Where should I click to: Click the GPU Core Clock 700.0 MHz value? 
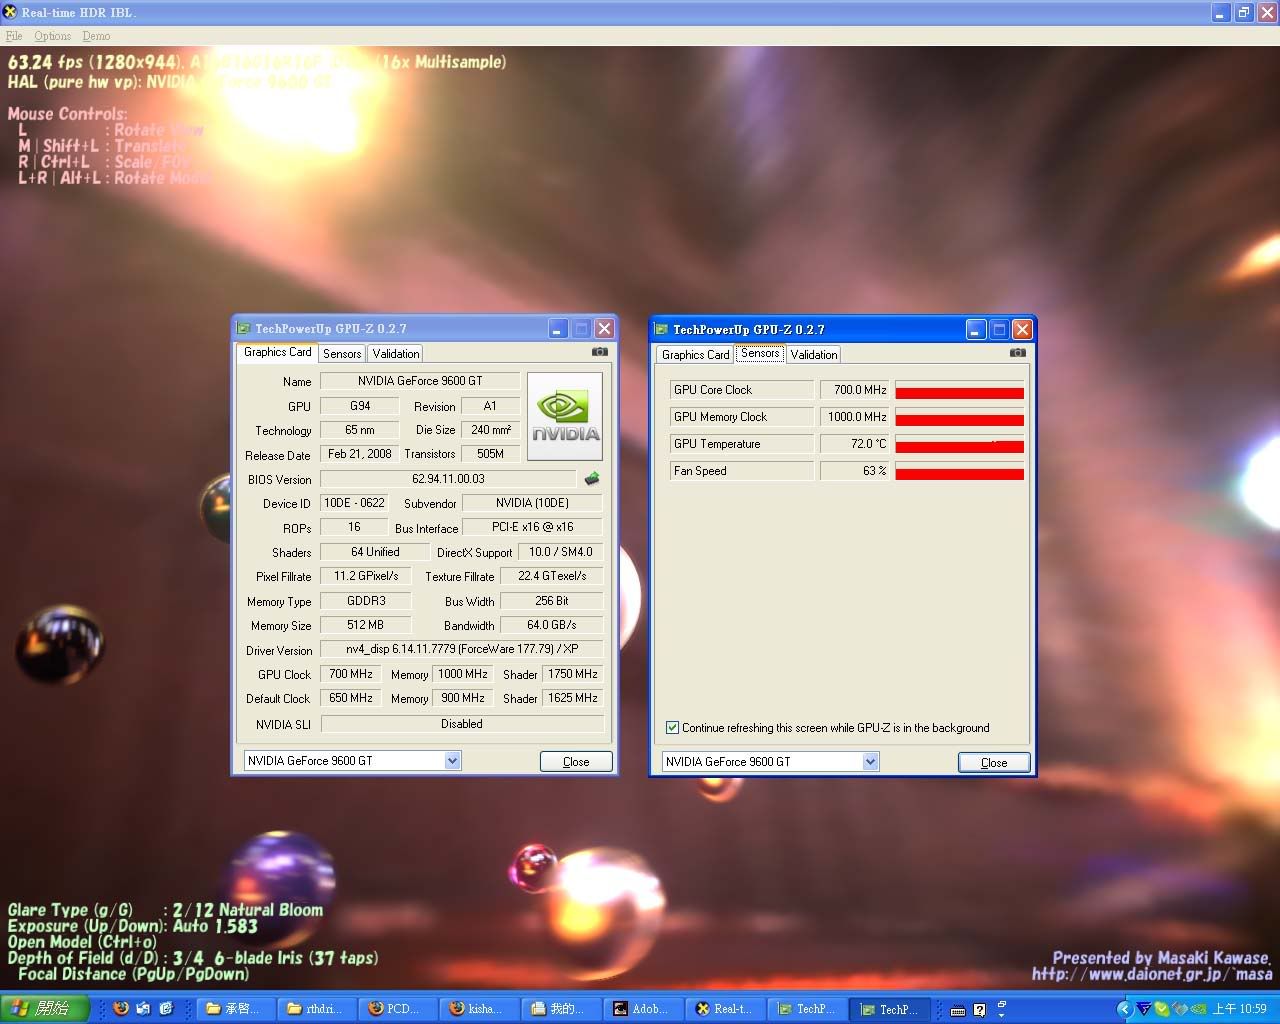click(x=855, y=390)
